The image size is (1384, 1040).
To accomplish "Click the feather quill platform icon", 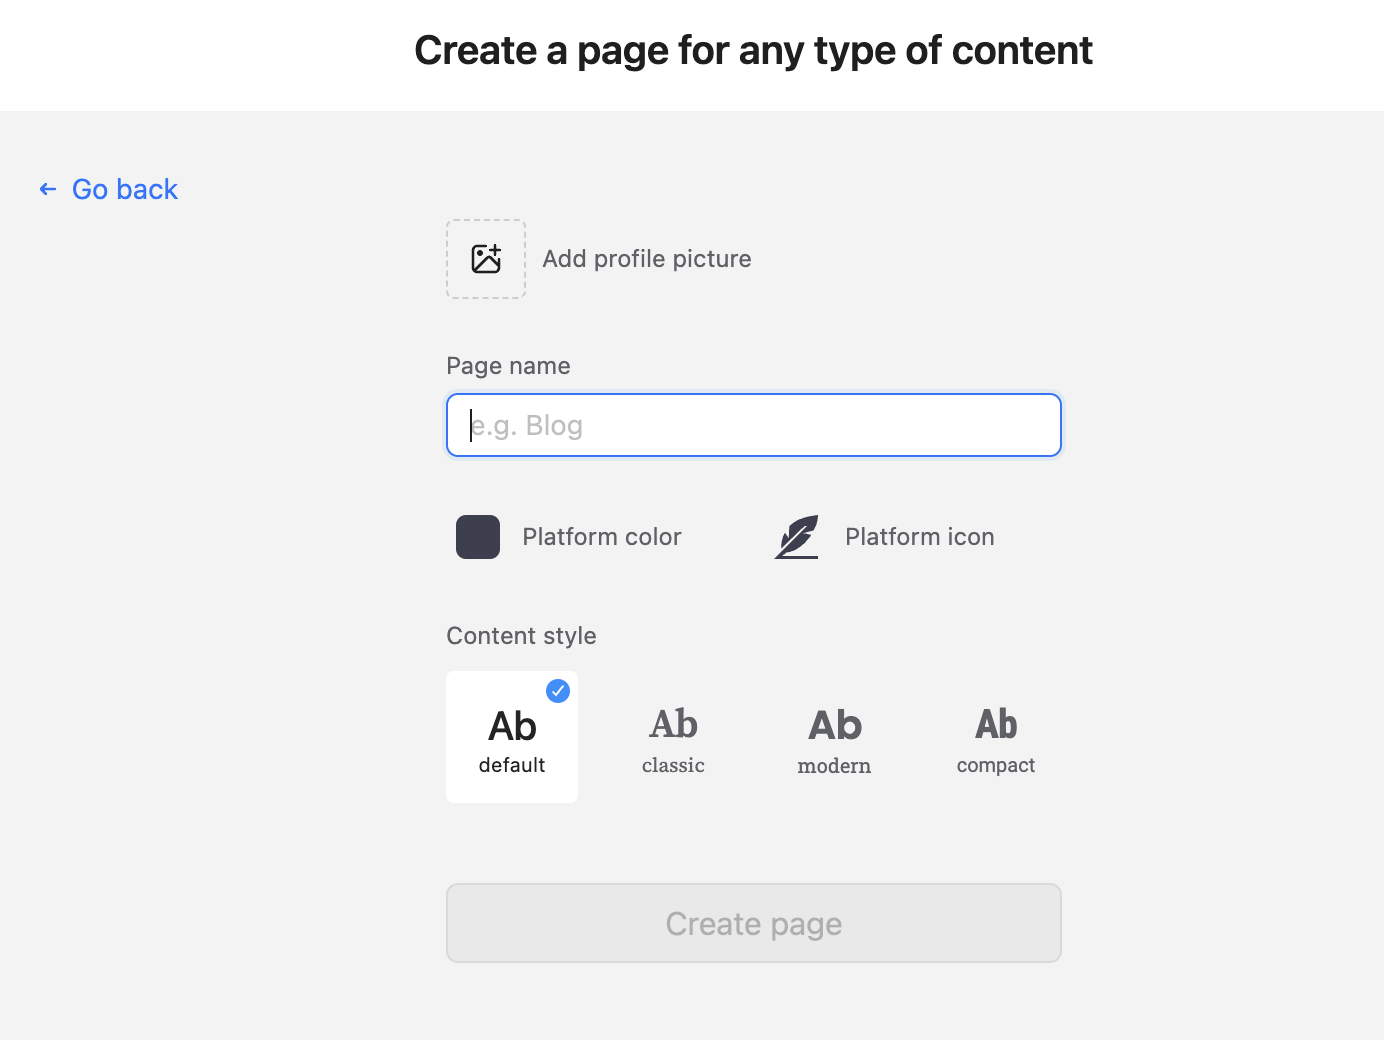I will point(797,537).
